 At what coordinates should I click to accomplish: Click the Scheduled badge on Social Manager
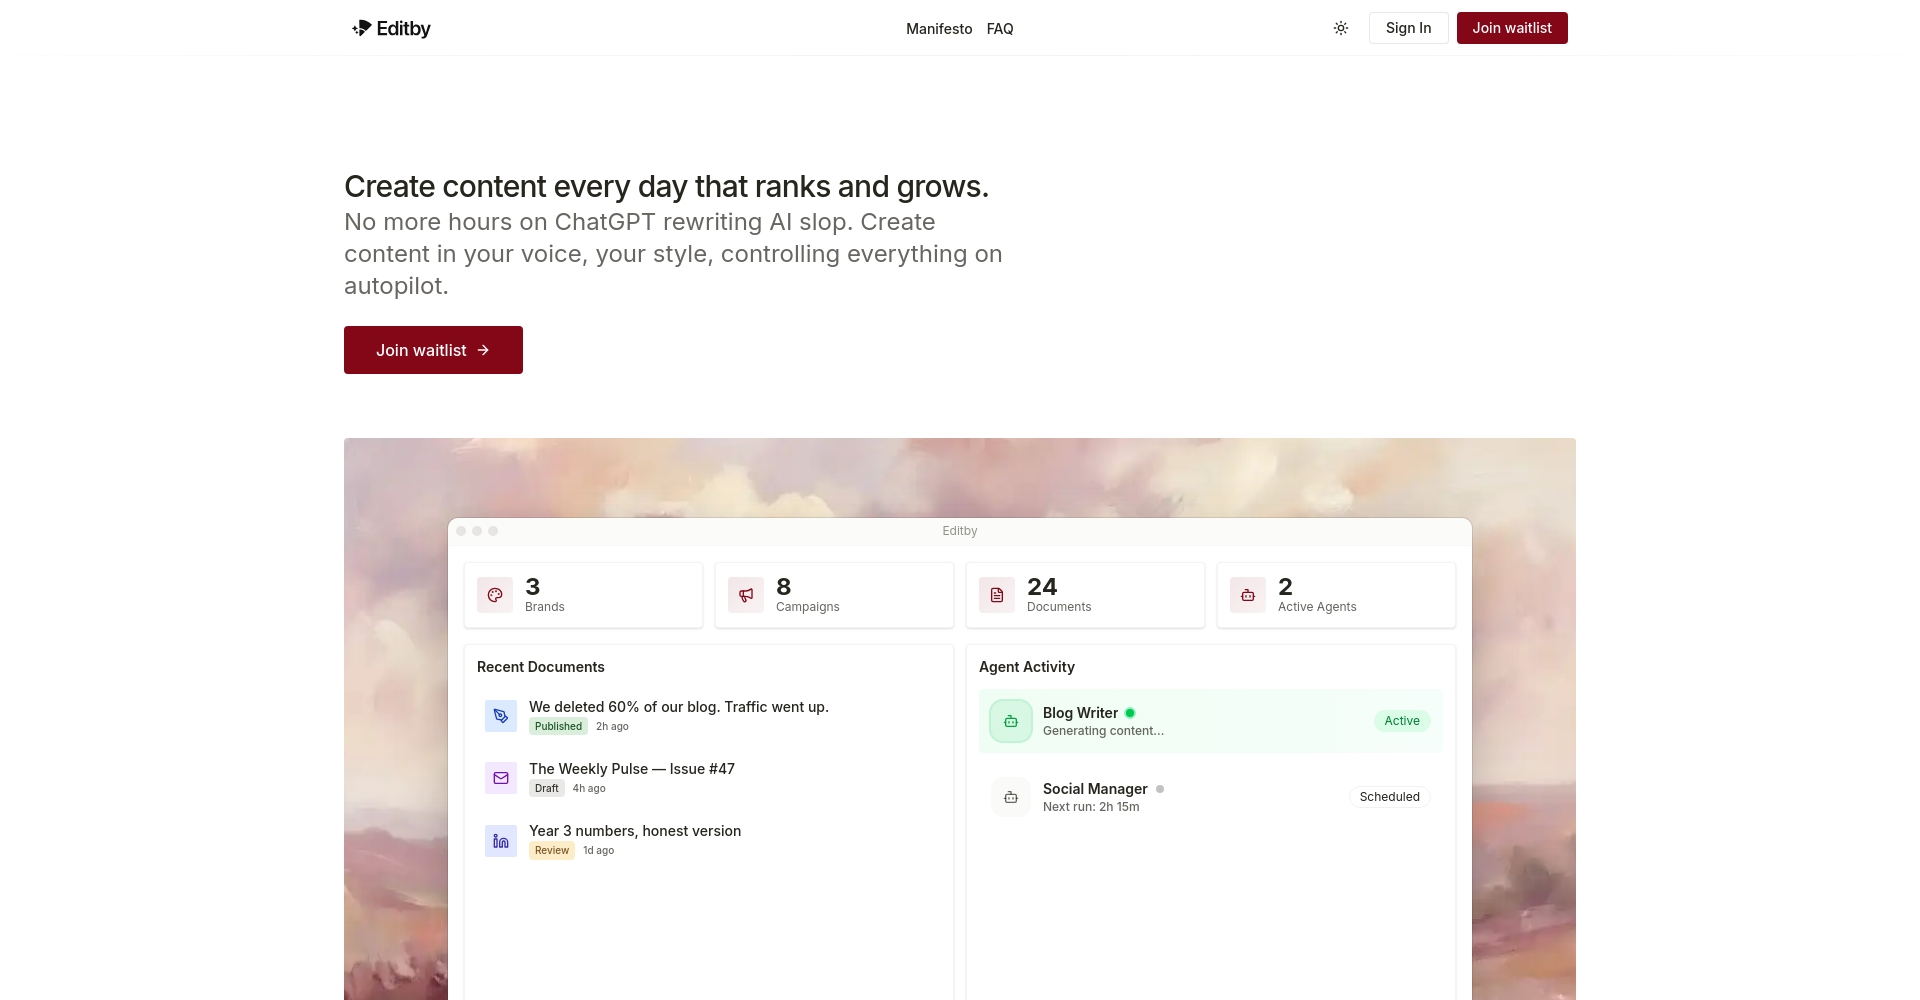coord(1389,797)
